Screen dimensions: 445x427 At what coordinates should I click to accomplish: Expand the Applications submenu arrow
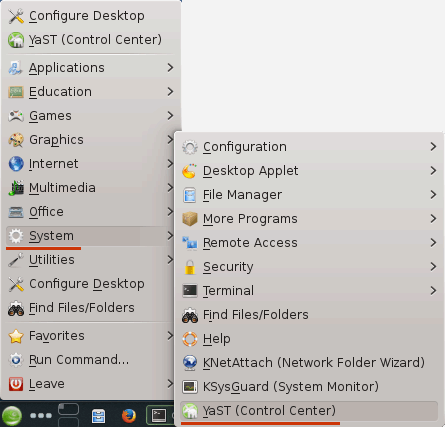coord(170,68)
